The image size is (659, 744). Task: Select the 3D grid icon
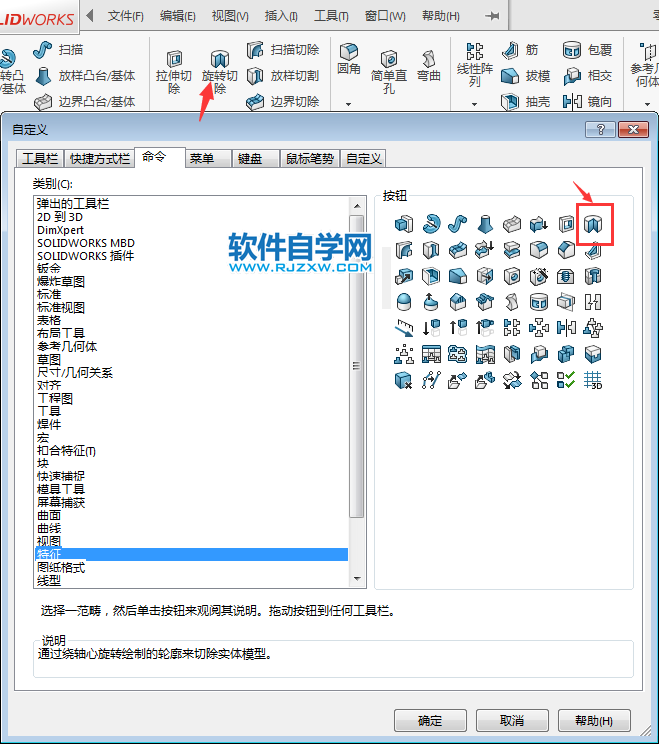click(x=593, y=380)
